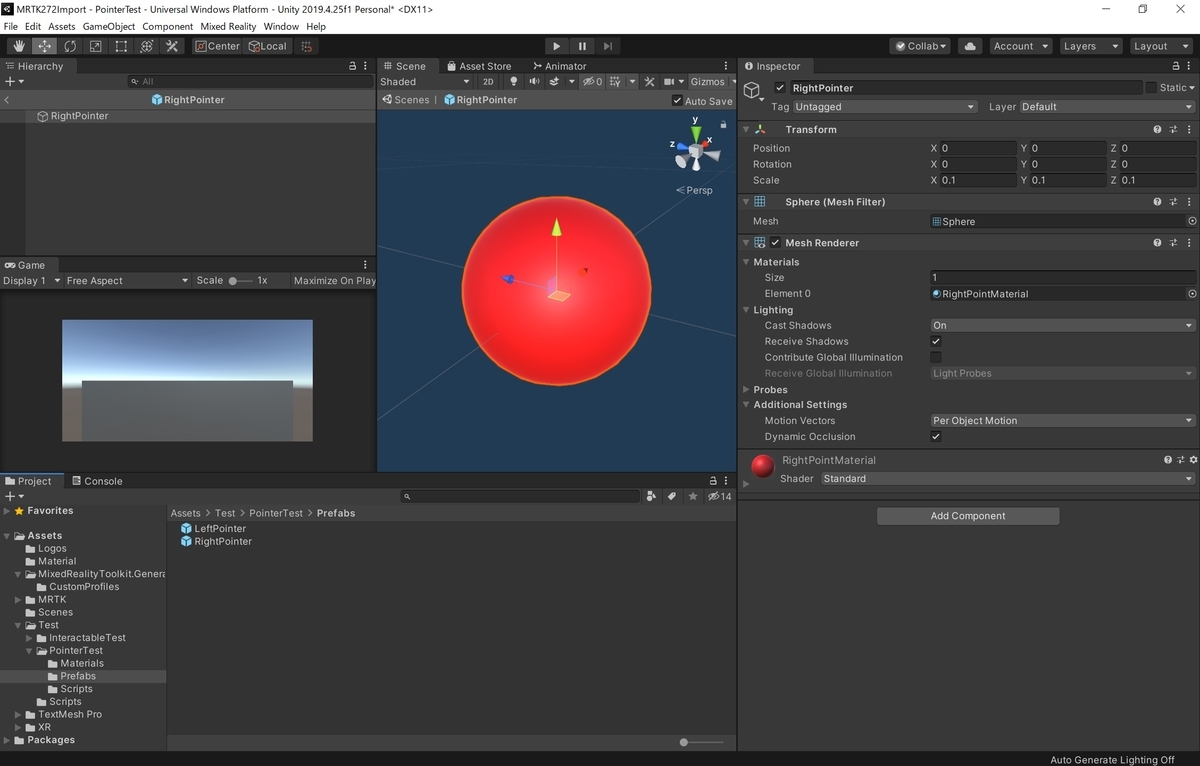Open the Cast Shadows dropdown
The image size is (1200, 766).
(x=1062, y=325)
